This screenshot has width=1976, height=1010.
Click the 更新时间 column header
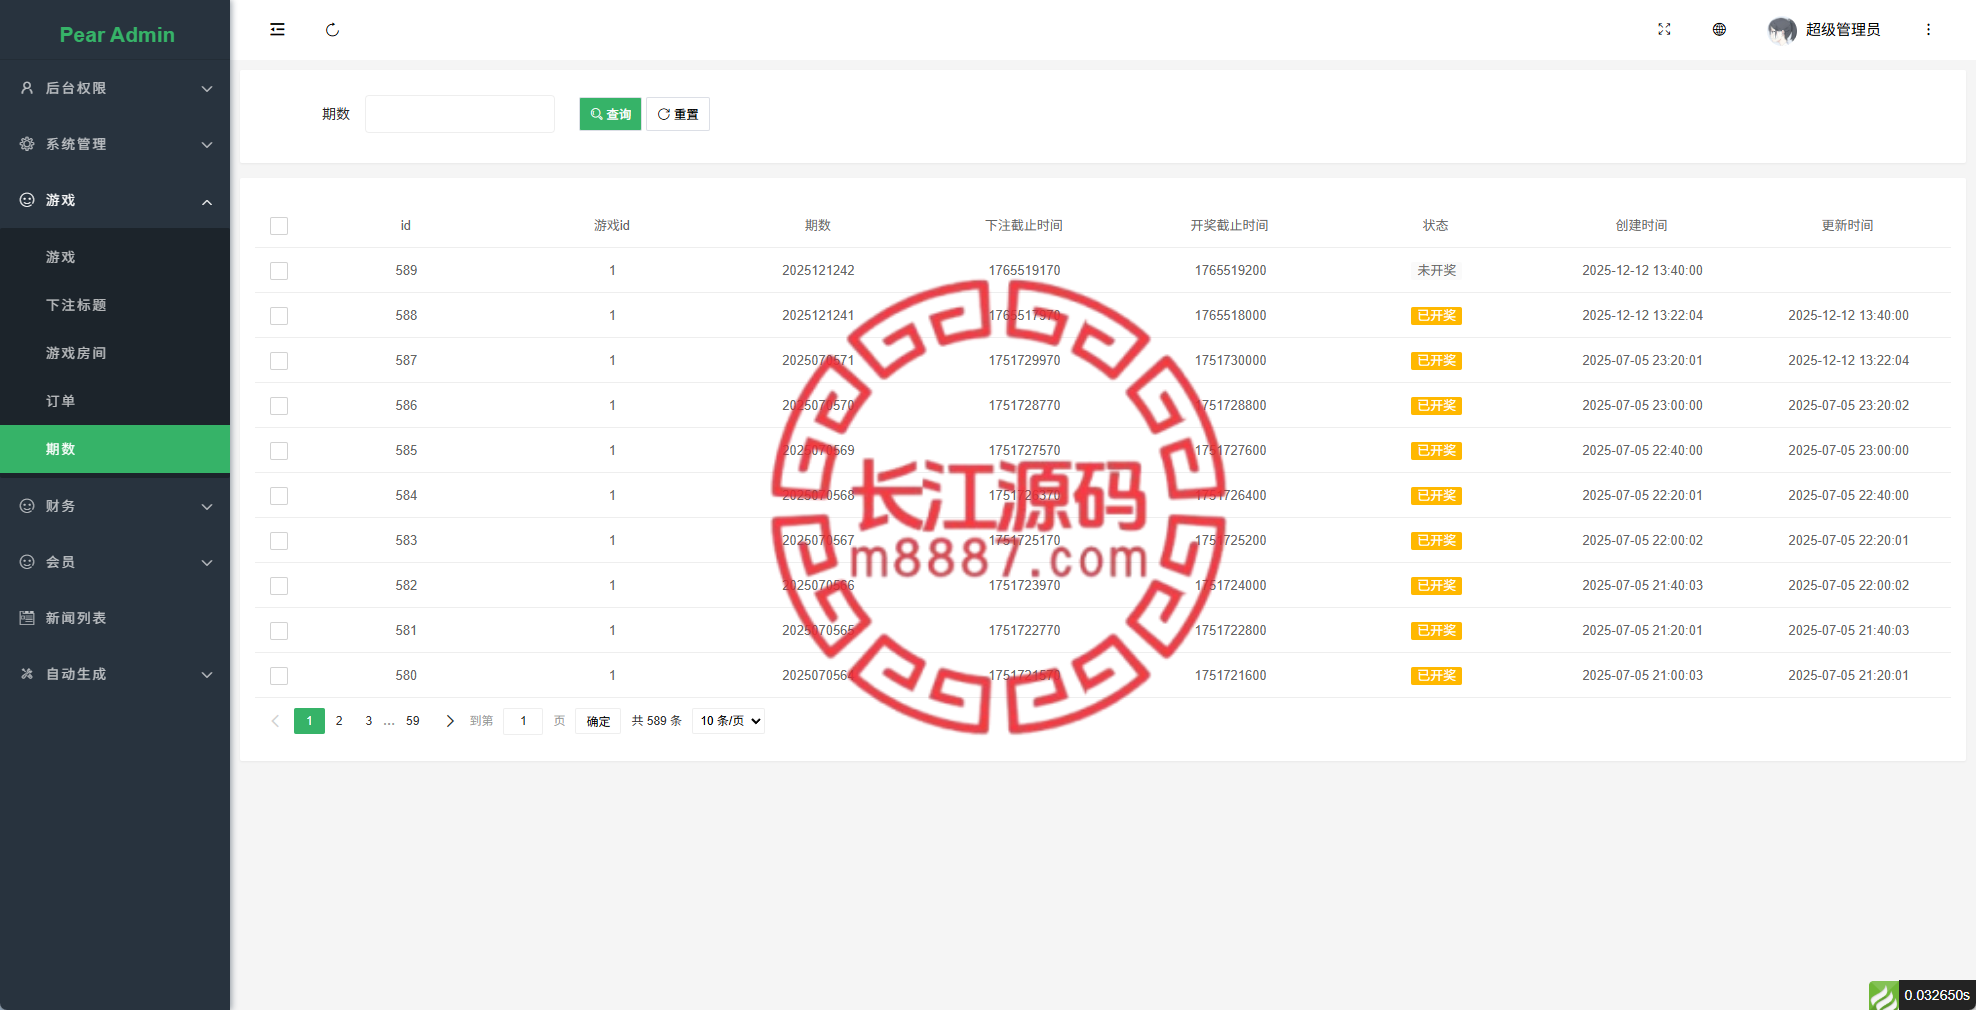point(1848,226)
